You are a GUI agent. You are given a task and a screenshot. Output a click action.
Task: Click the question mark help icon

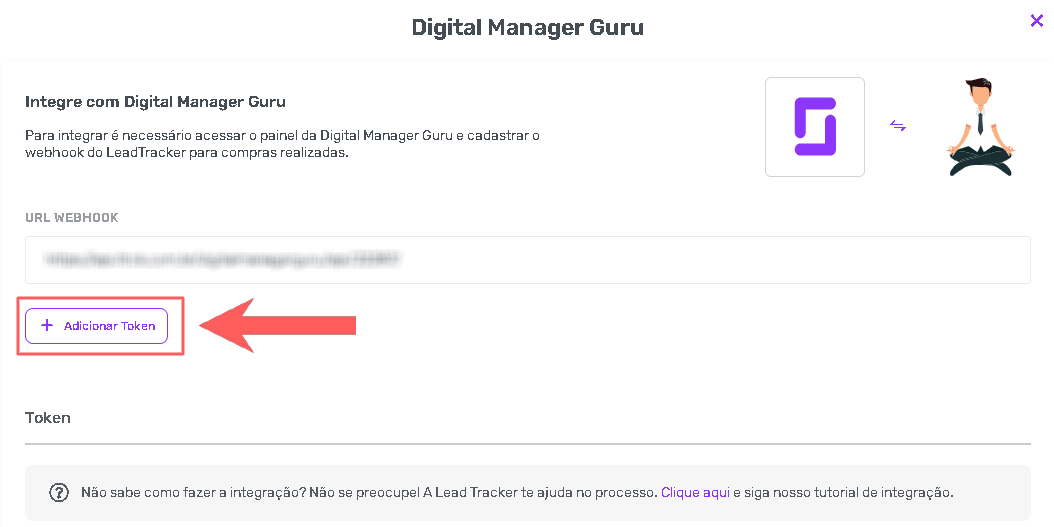coord(59,492)
